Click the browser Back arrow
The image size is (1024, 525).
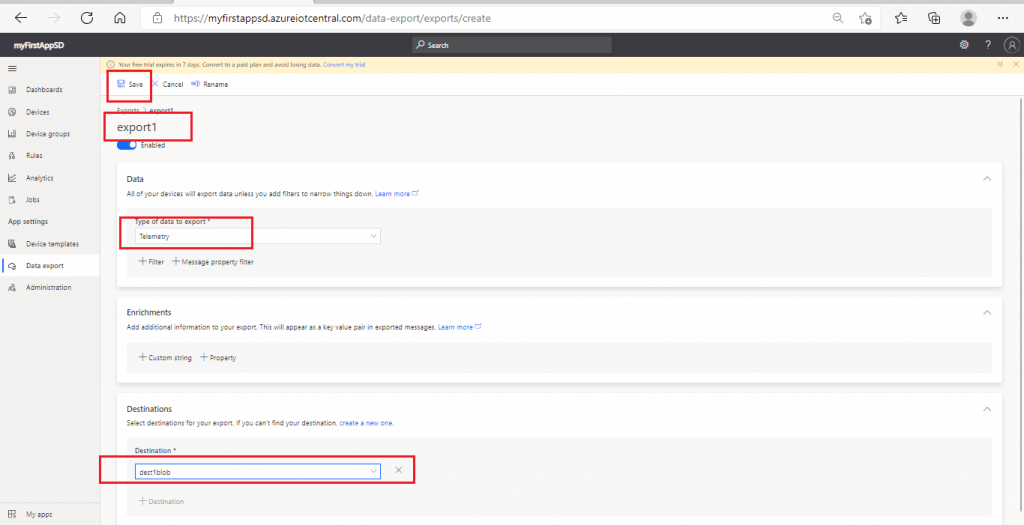pyautogui.click(x=21, y=18)
